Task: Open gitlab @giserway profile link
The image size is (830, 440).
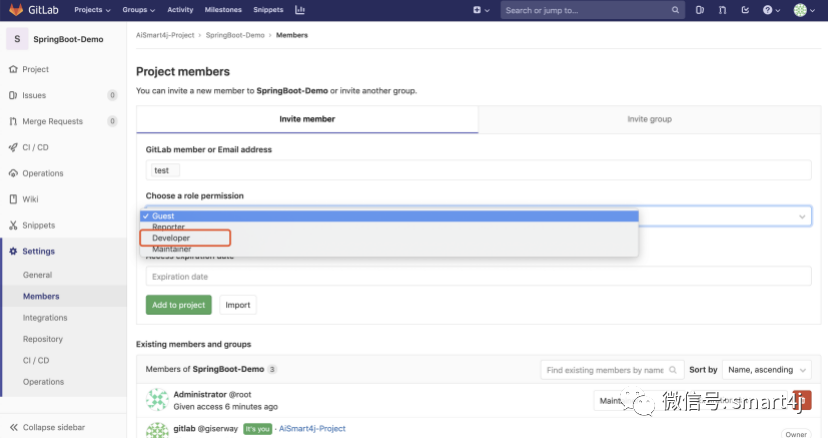Action: point(205,428)
